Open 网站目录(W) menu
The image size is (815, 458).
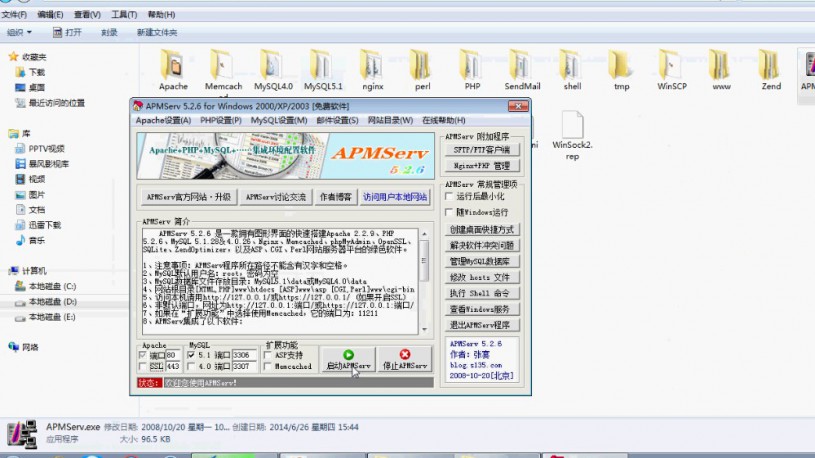coord(390,120)
